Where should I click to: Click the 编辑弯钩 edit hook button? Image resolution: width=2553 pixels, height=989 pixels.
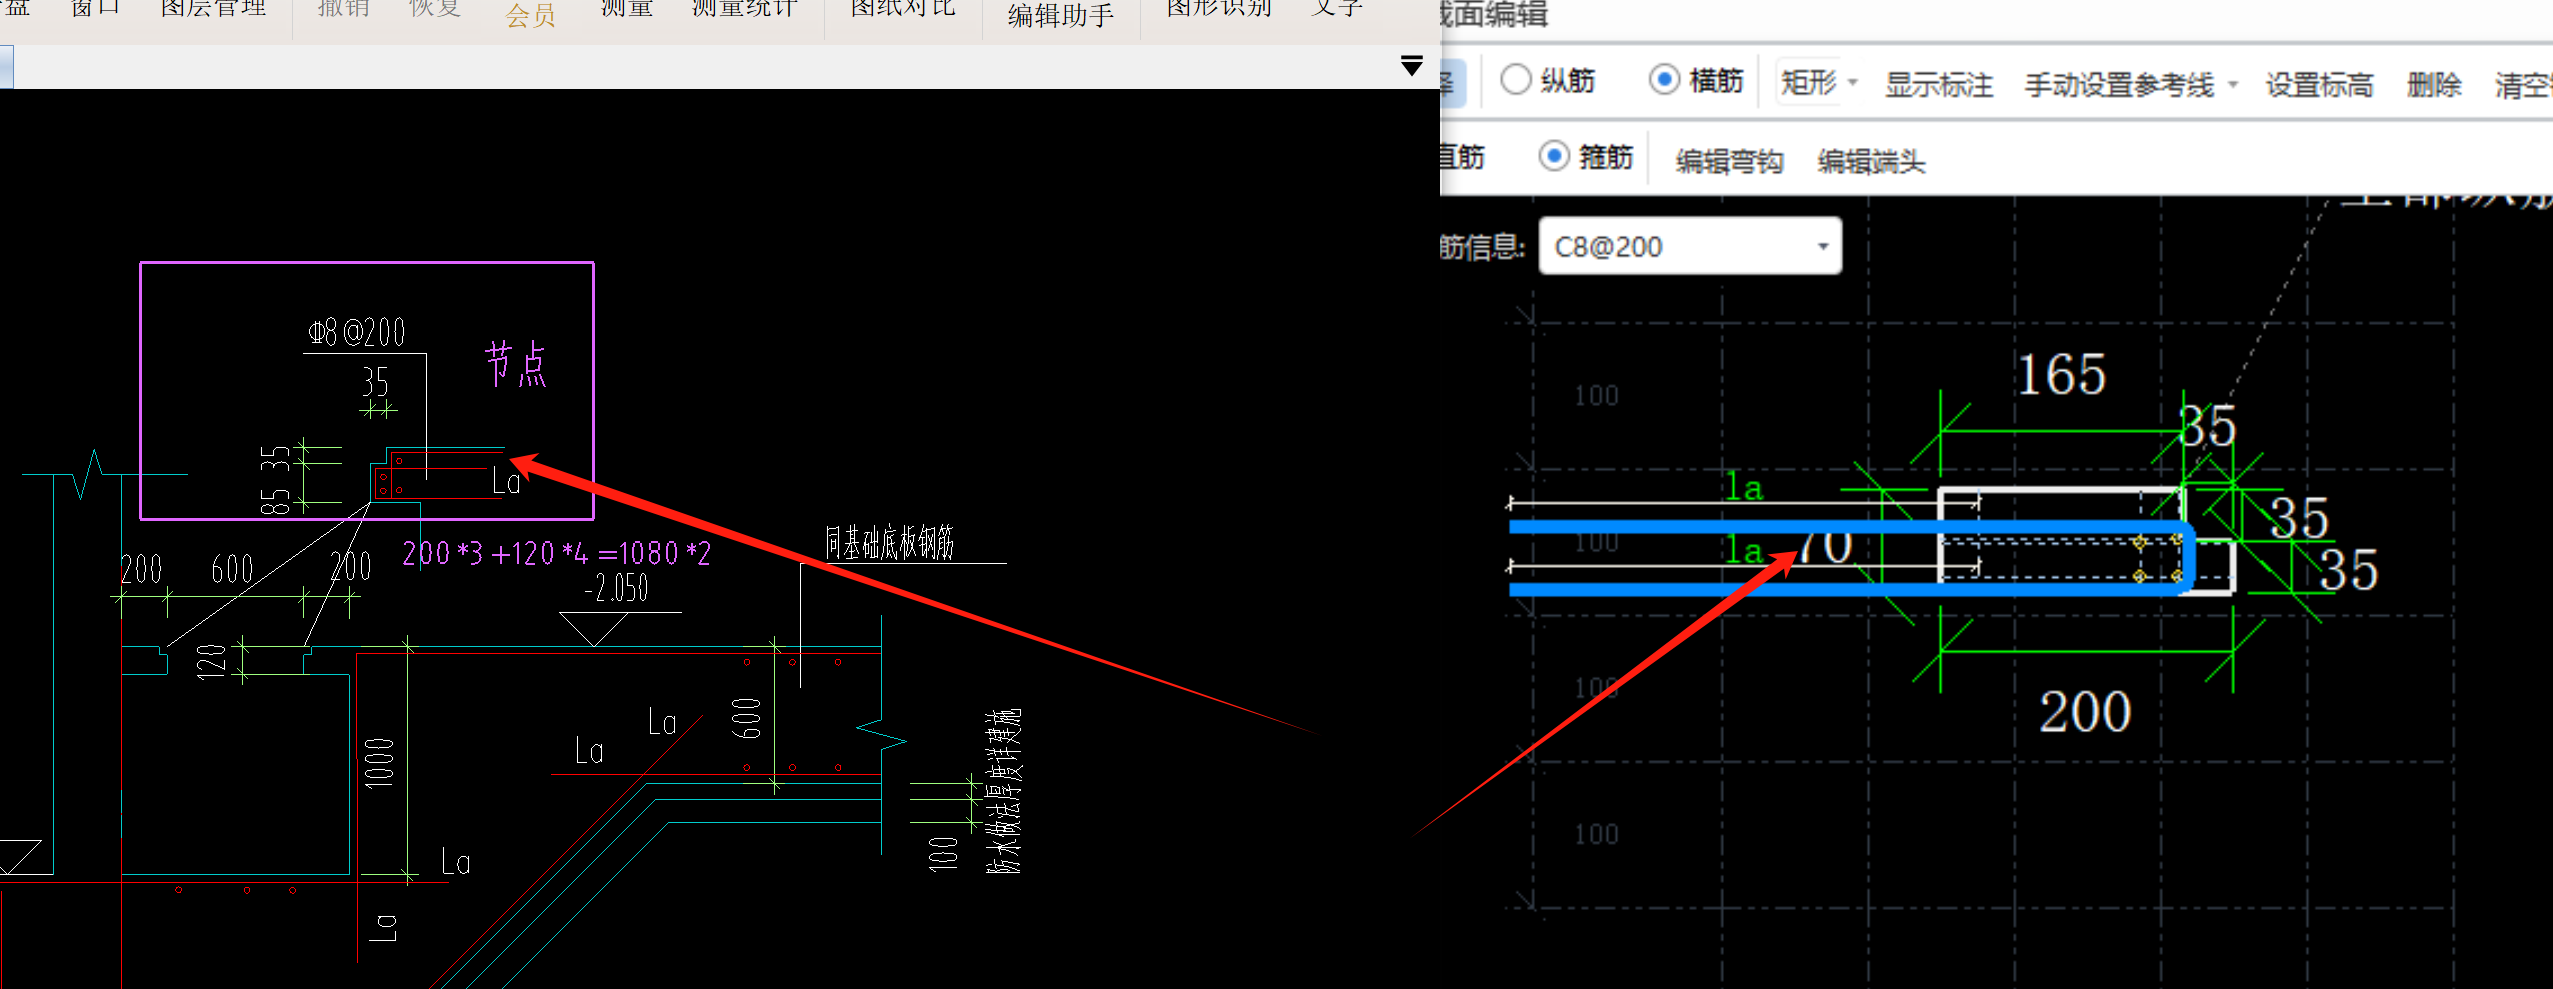tap(1729, 161)
